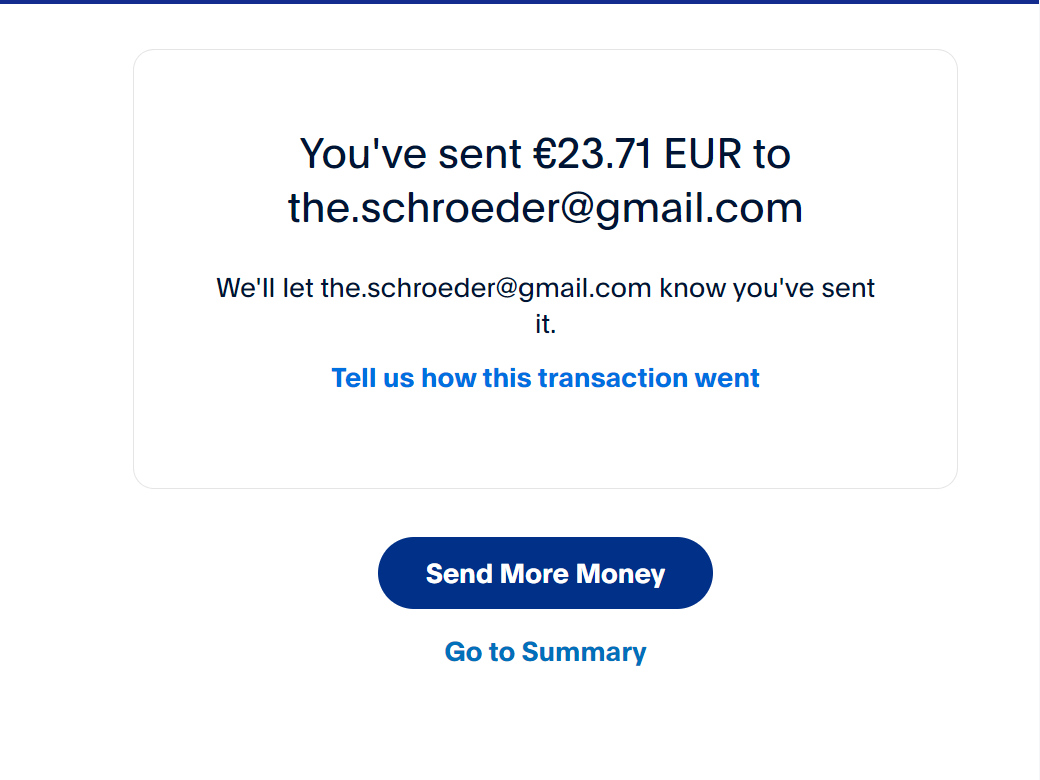1040x780 pixels.
Task: Open the Go to Summary link
Action: click(x=545, y=652)
